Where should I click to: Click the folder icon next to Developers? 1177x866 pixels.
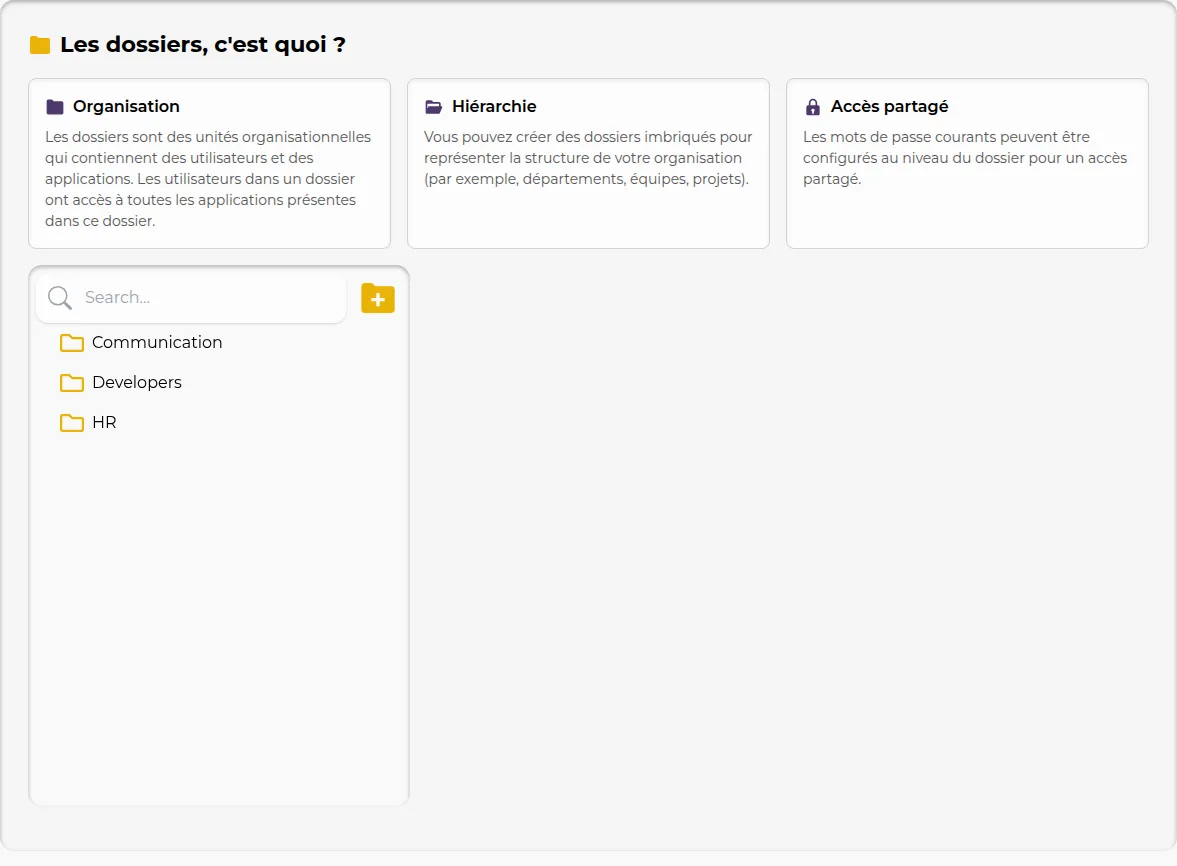point(71,382)
